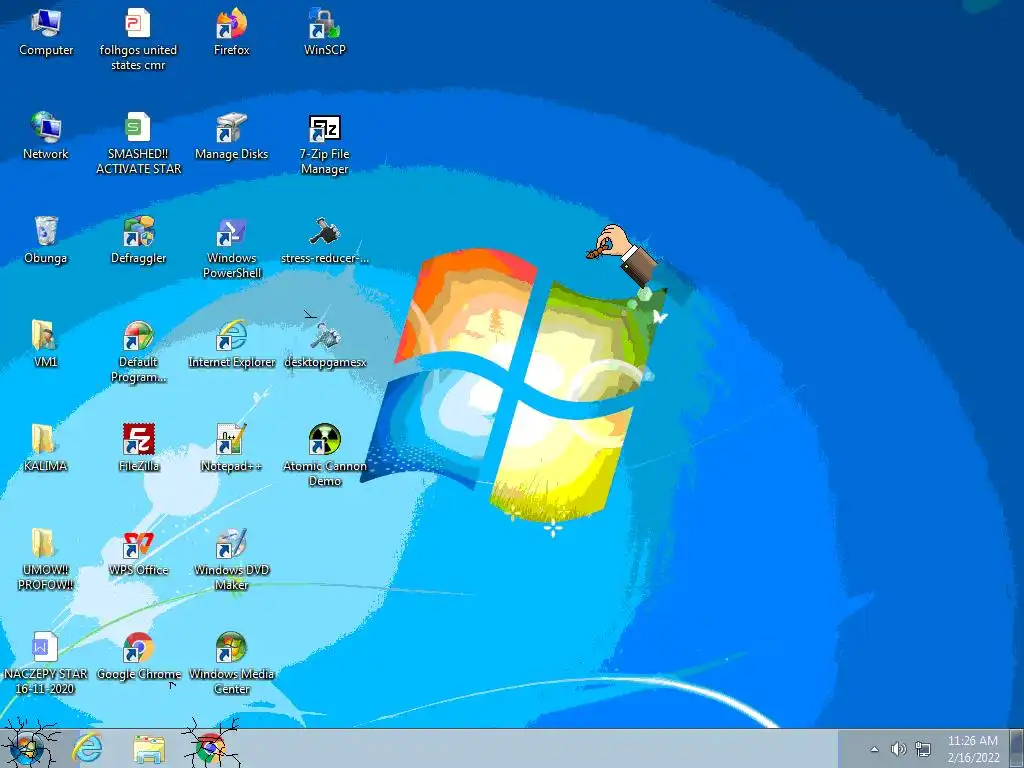Select the KALIMA folder
The image size is (1024, 768).
[x=46, y=447]
